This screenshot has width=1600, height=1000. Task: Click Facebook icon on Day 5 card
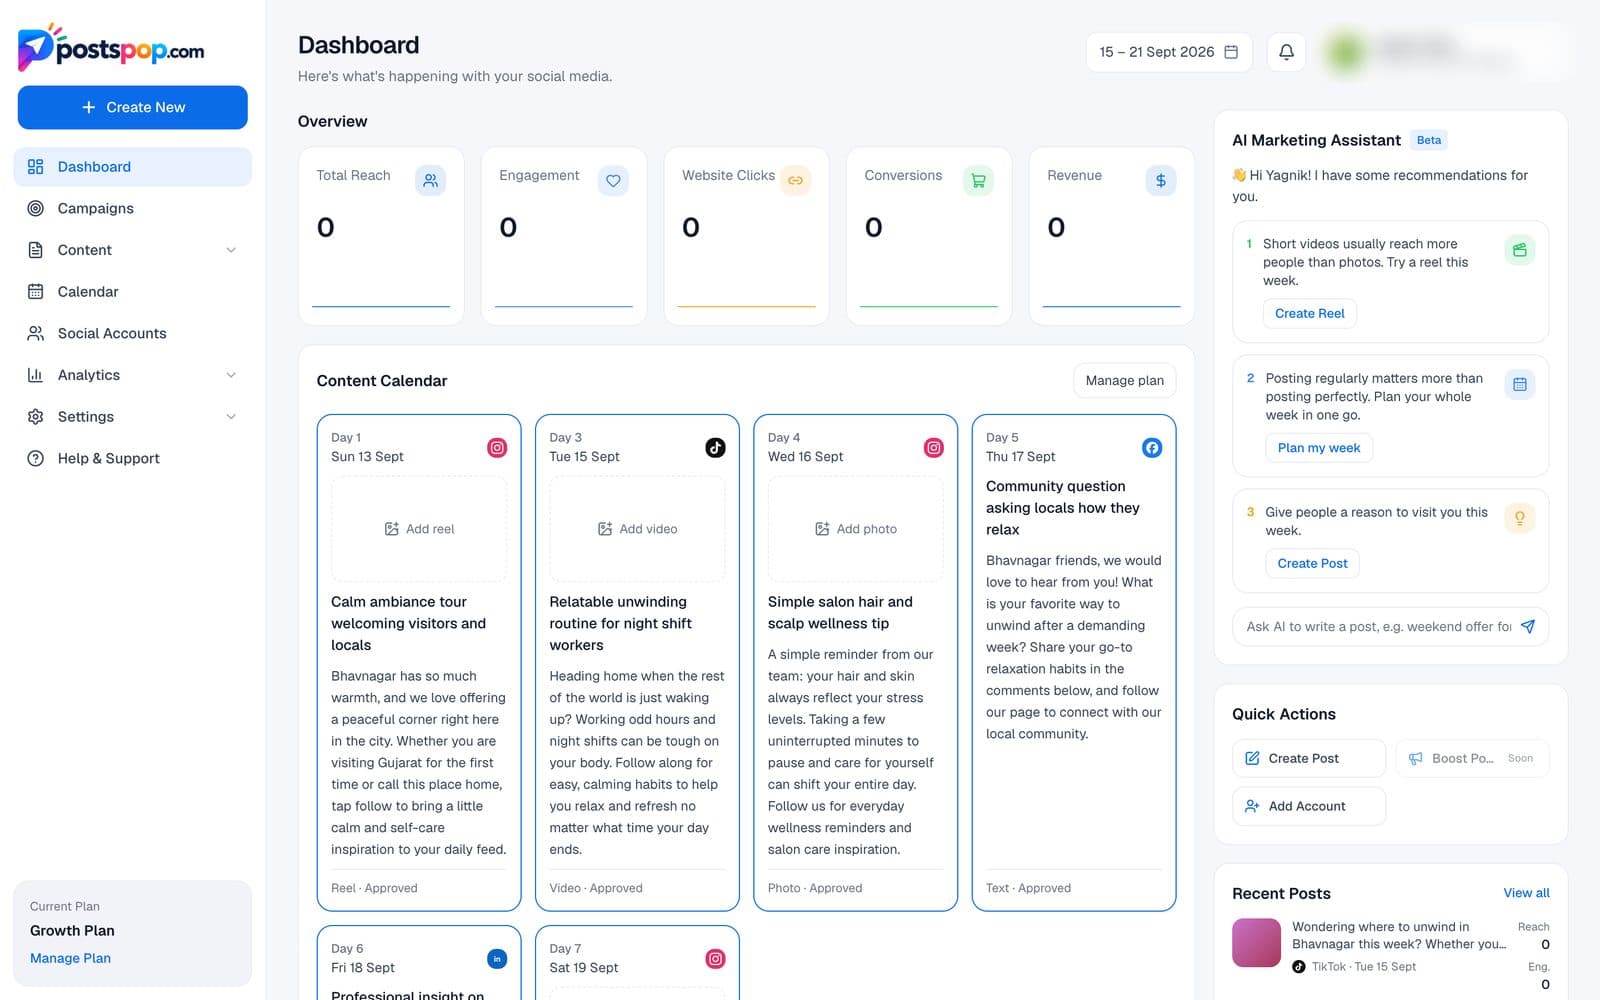[1152, 447]
